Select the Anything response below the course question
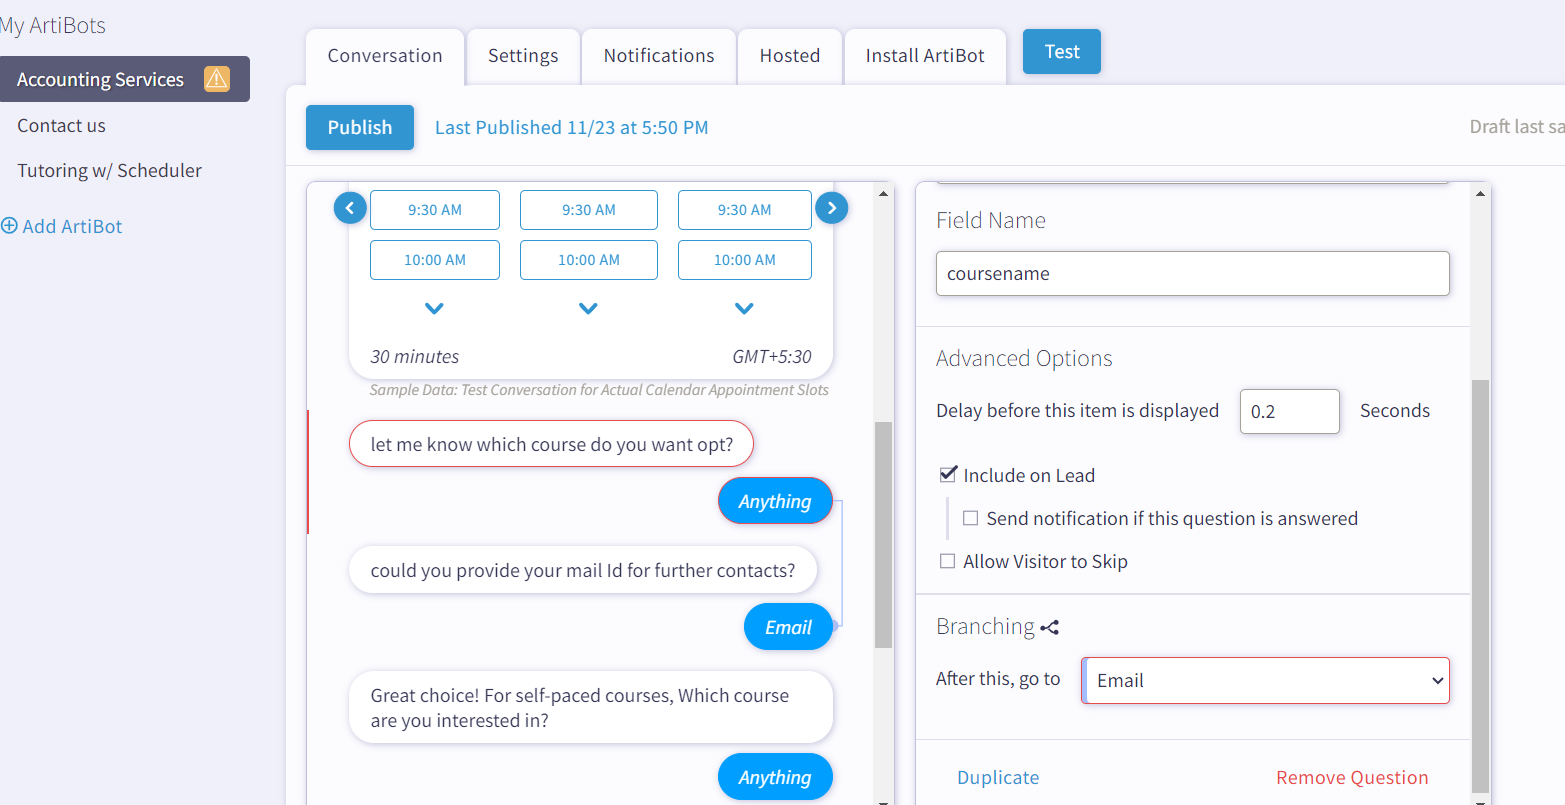The height and width of the screenshot is (805, 1565). 775,501
